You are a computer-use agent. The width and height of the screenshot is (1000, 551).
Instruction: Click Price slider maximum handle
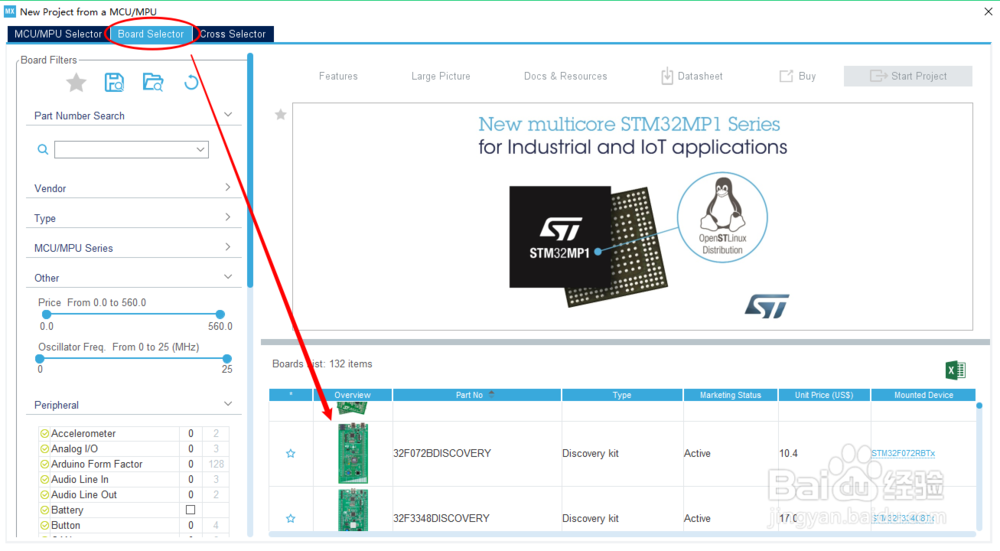click(x=220, y=314)
